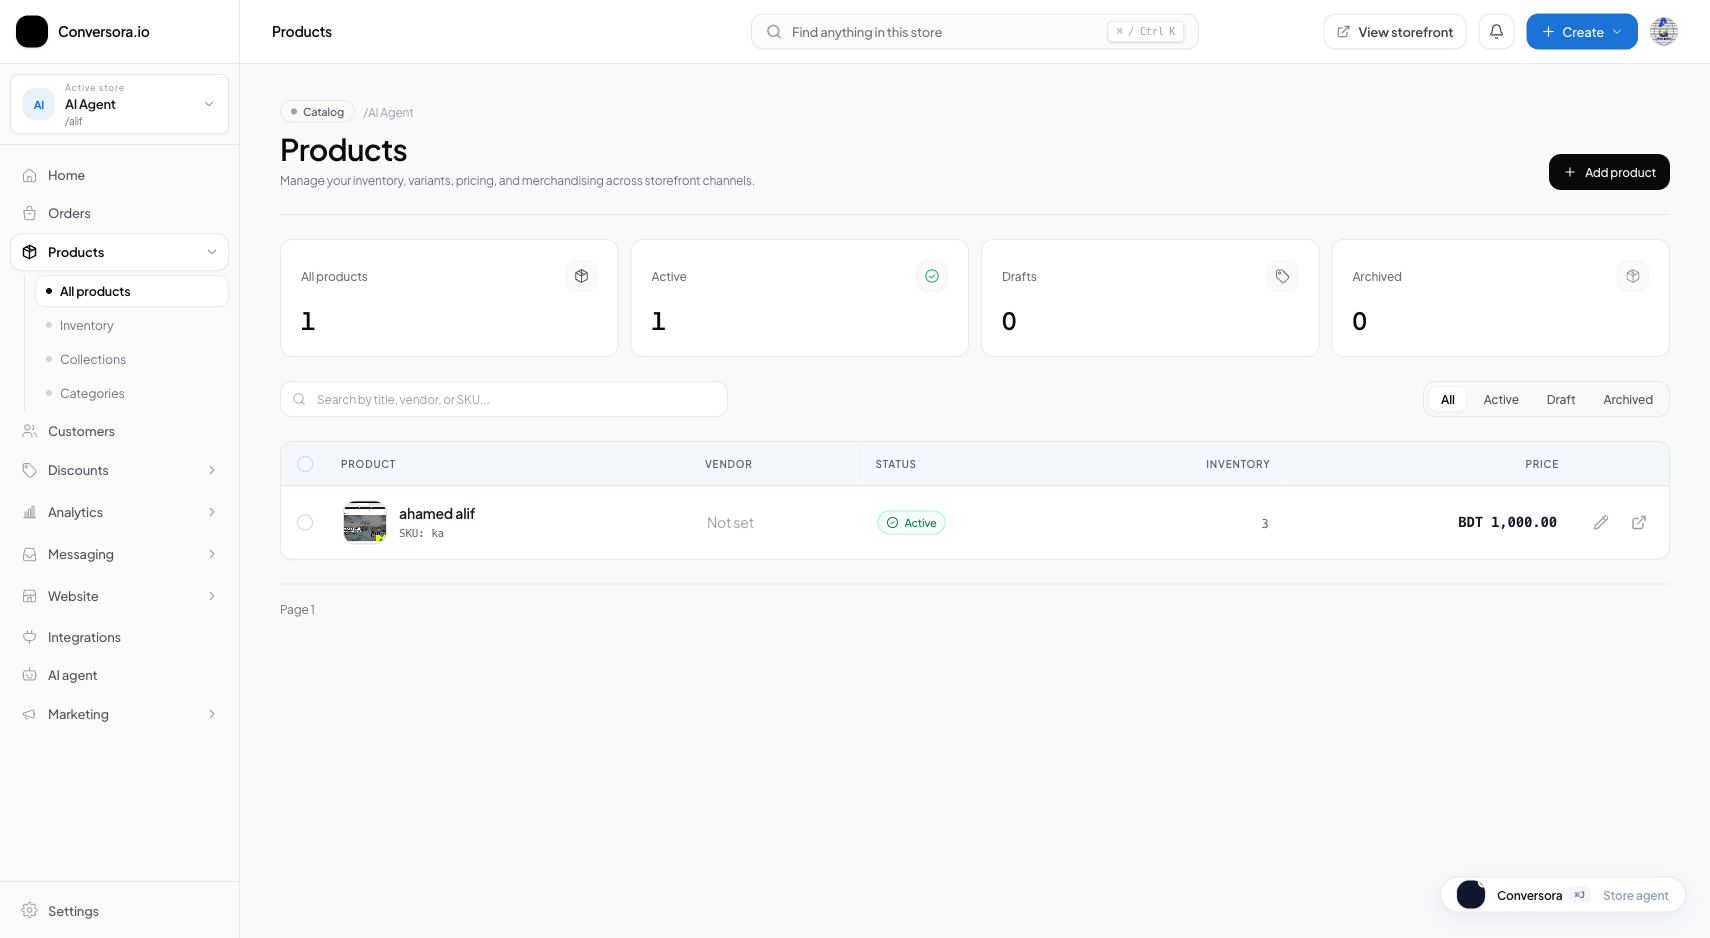Open the Collections submenu item
Image resolution: width=1710 pixels, height=938 pixels.
tap(132, 359)
